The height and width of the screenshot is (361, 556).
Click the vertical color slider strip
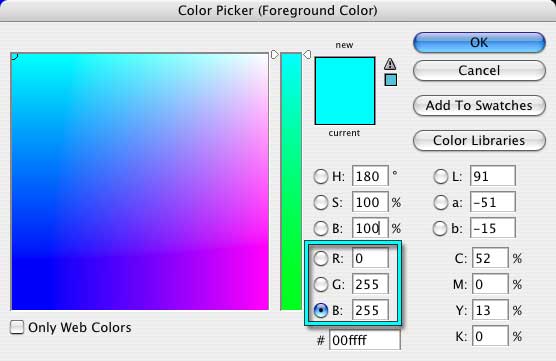[x=291, y=181]
